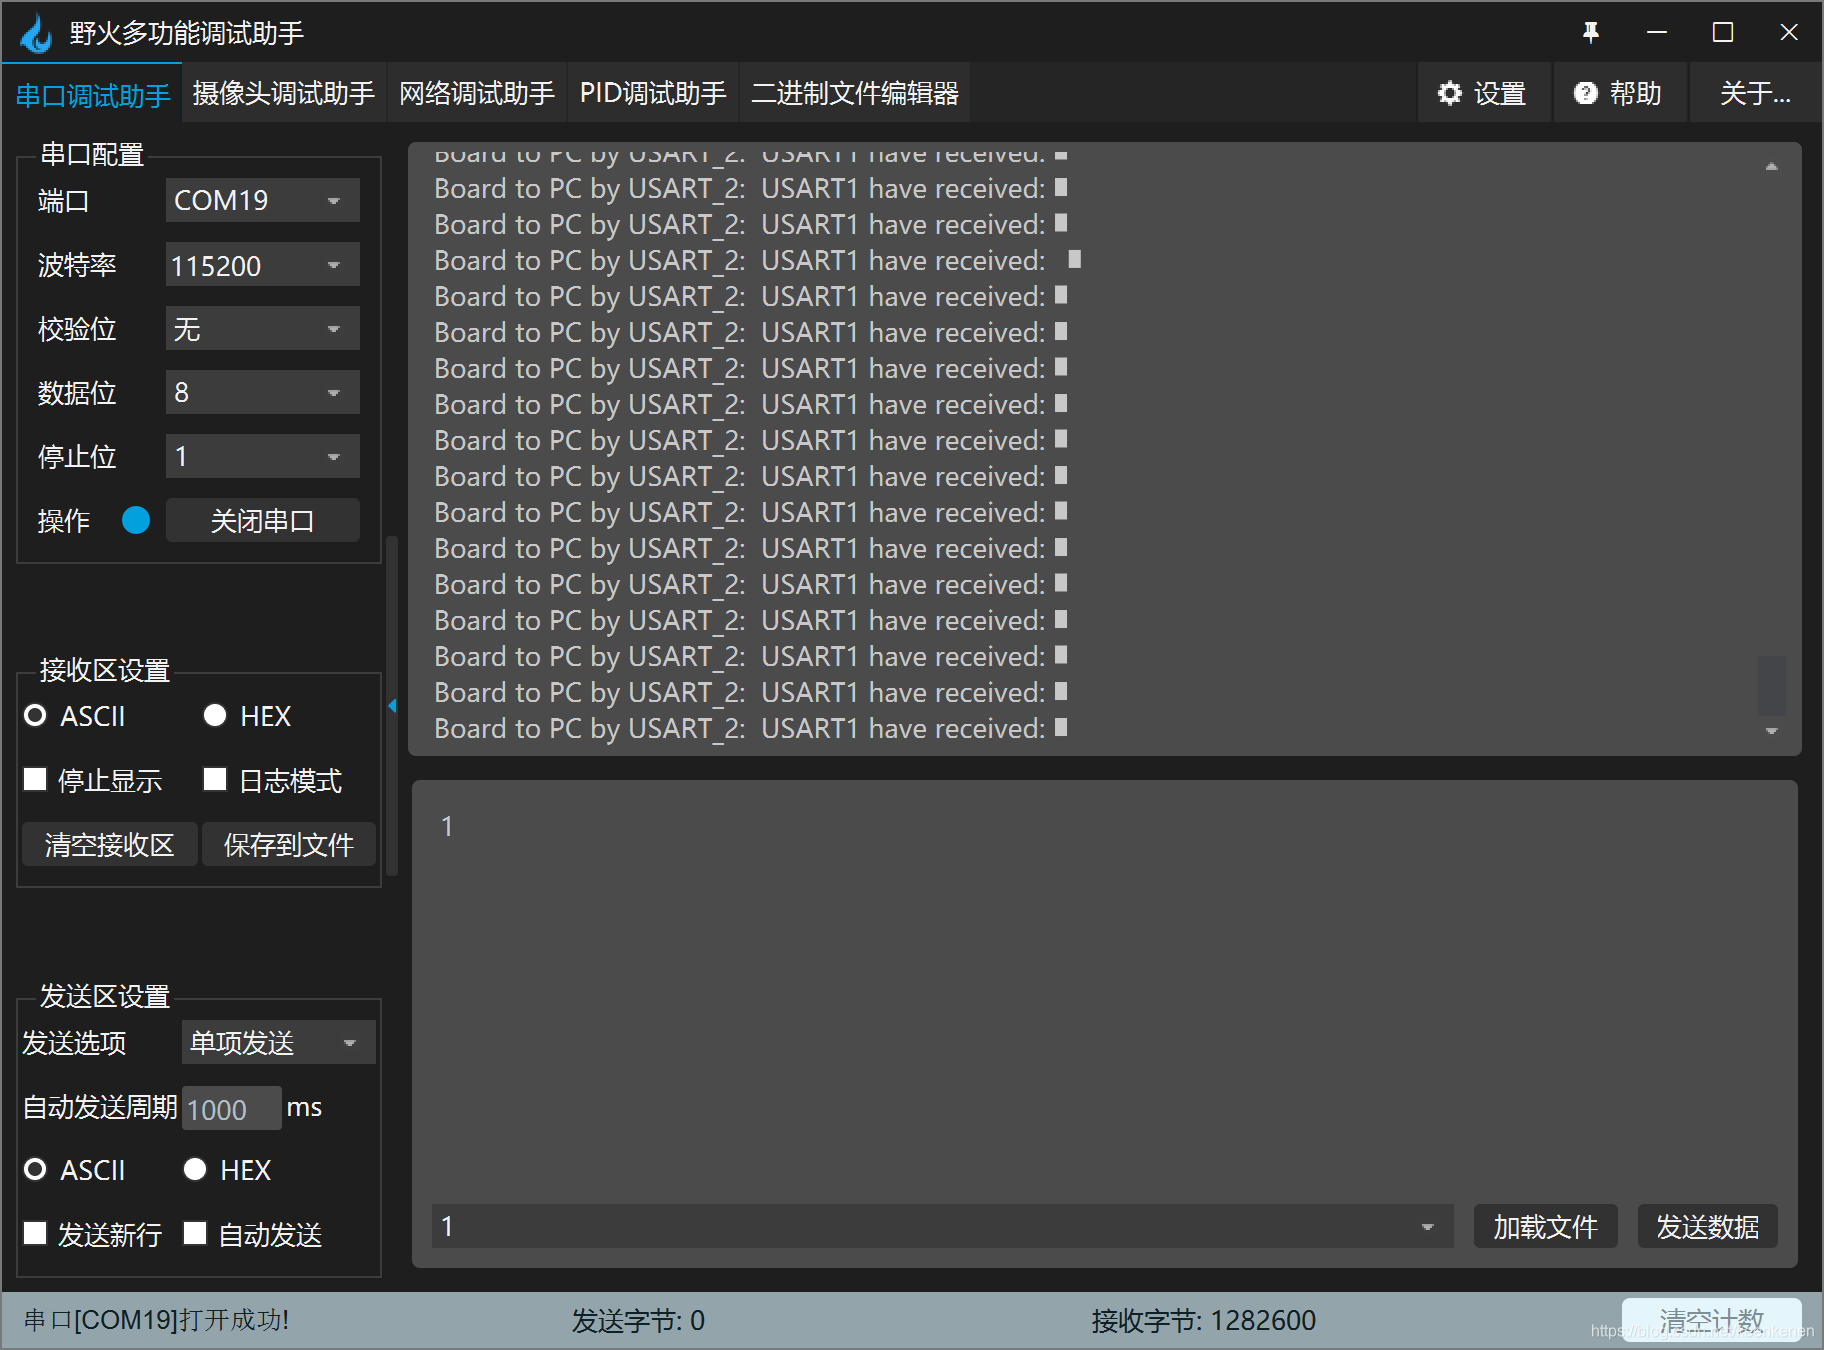Click the 保存到文件 button

(x=289, y=844)
